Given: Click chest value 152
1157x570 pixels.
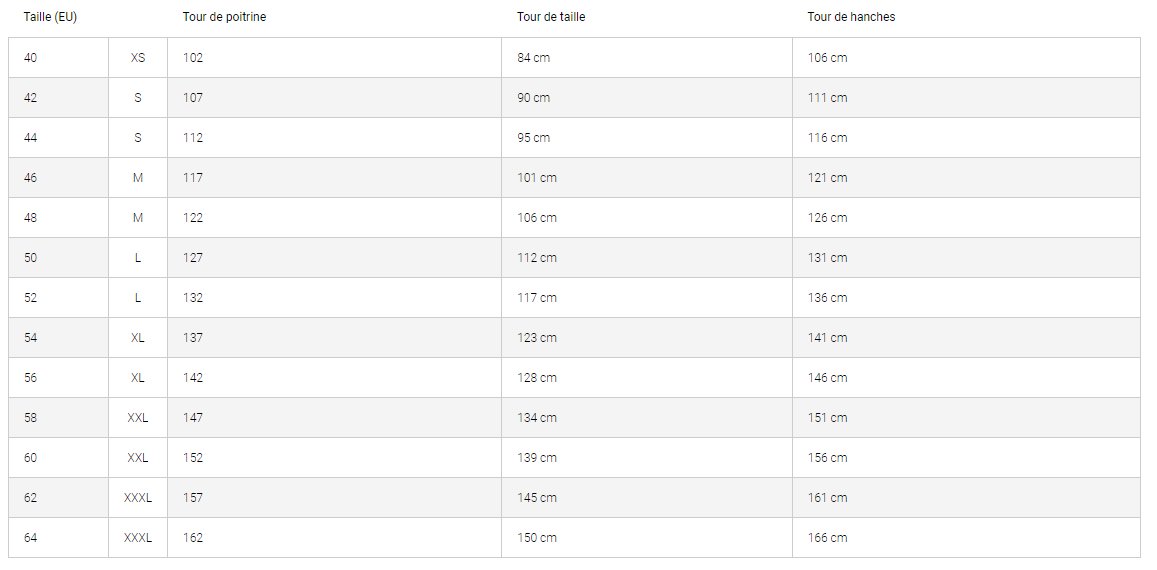Looking at the screenshot, I should (193, 458).
